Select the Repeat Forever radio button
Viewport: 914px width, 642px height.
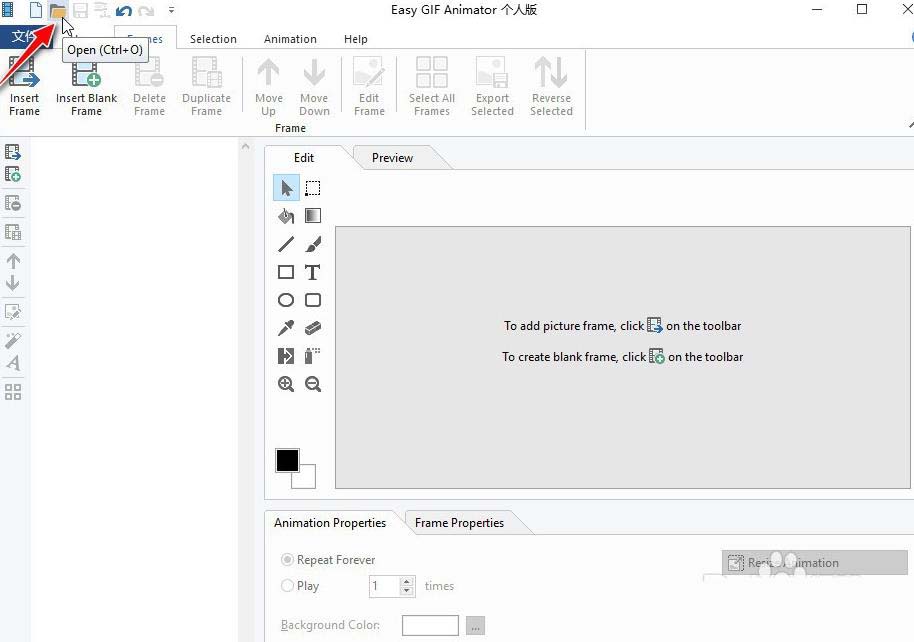click(x=287, y=560)
